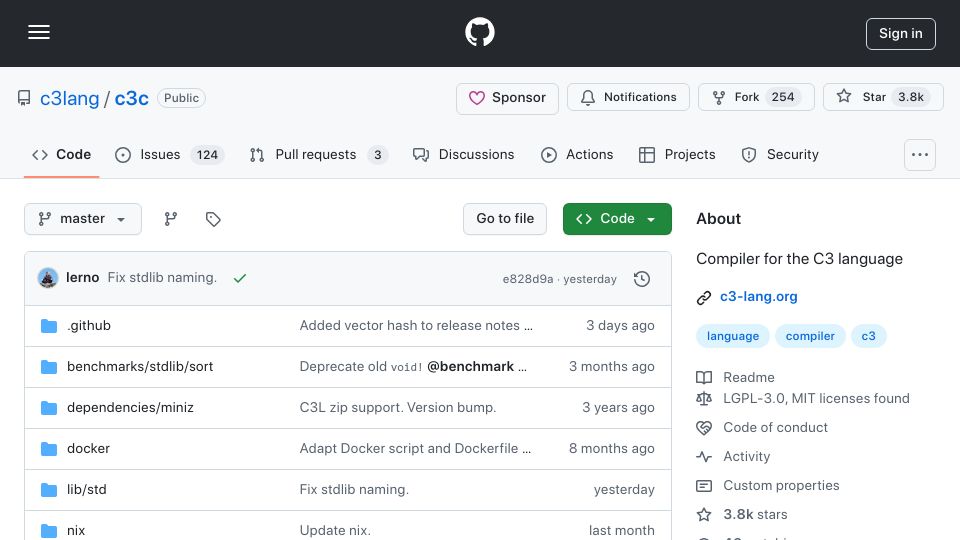Open the Readme link
960x540 pixels.
748,378
